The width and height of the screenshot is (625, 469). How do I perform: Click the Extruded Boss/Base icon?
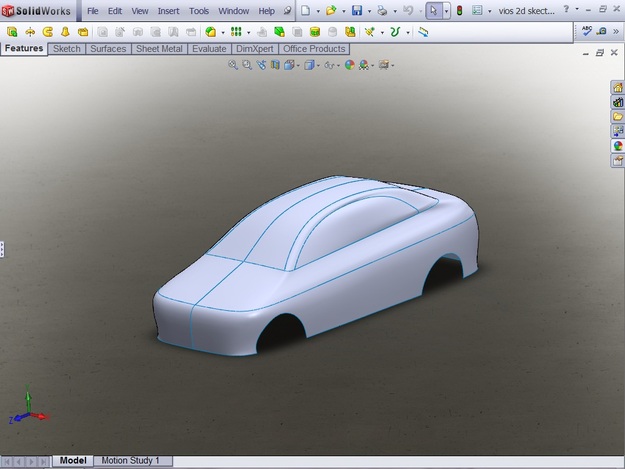[x=12, y=32]
